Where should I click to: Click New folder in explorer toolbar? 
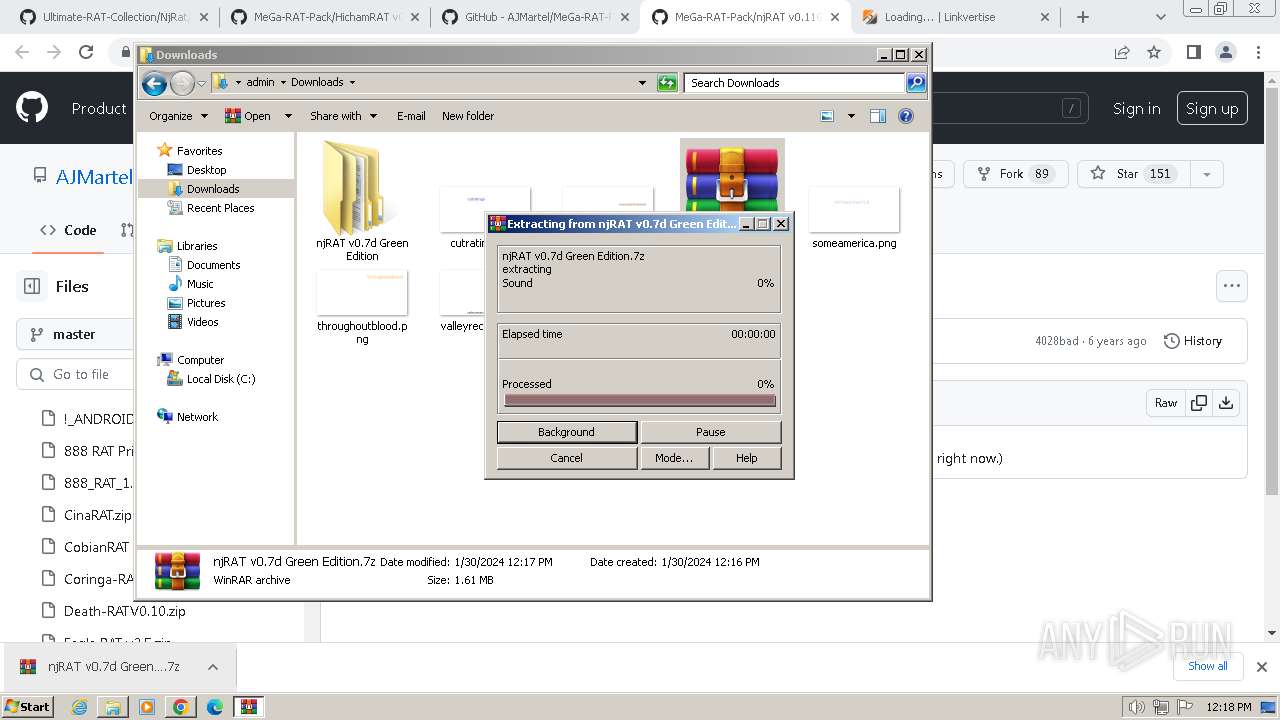pos(468,116)
